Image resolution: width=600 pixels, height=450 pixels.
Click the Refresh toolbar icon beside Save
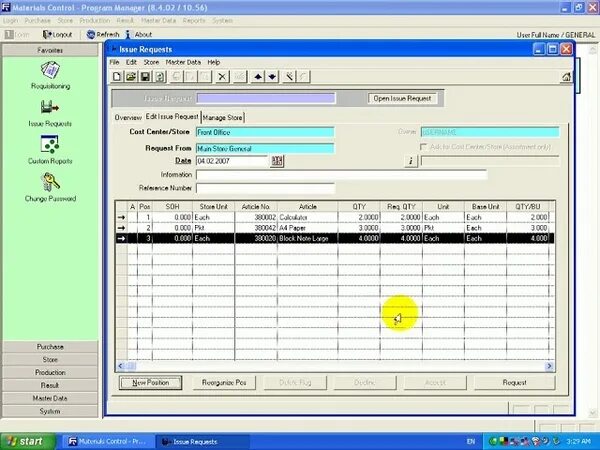[160, 77]
